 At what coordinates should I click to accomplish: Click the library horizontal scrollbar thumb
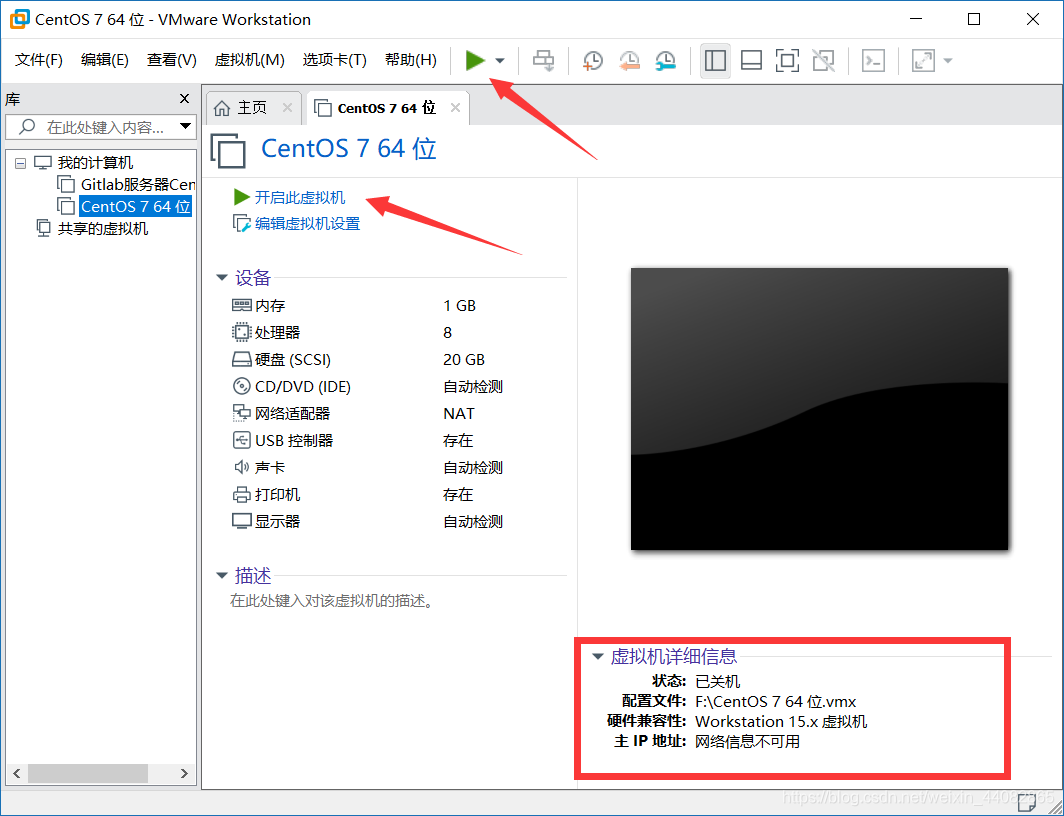(88, 773)
